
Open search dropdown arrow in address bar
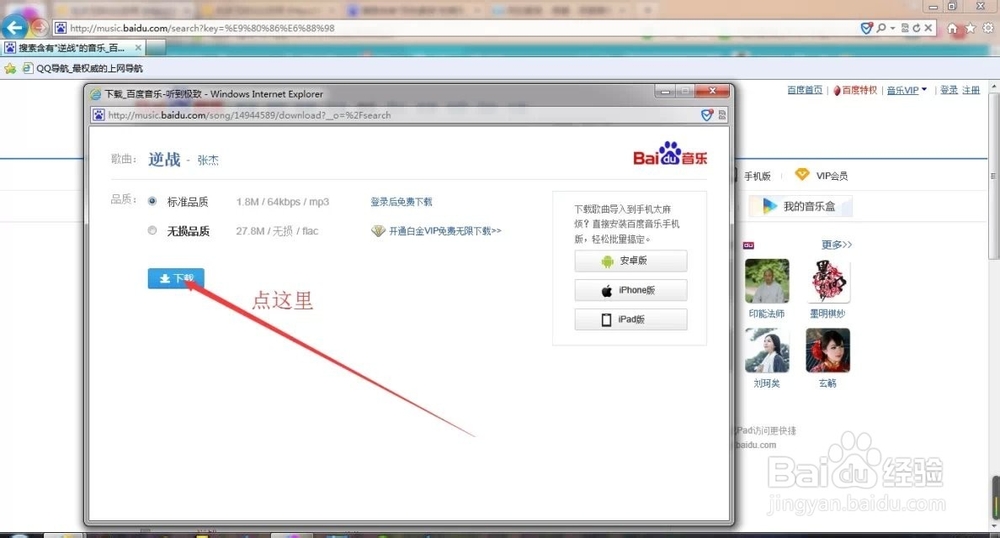[x=892, y=28]
